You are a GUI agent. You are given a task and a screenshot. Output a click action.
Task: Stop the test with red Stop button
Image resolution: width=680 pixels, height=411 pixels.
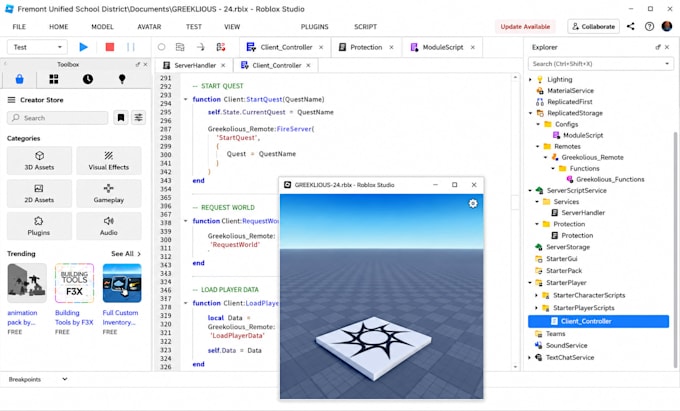[110, 47]
